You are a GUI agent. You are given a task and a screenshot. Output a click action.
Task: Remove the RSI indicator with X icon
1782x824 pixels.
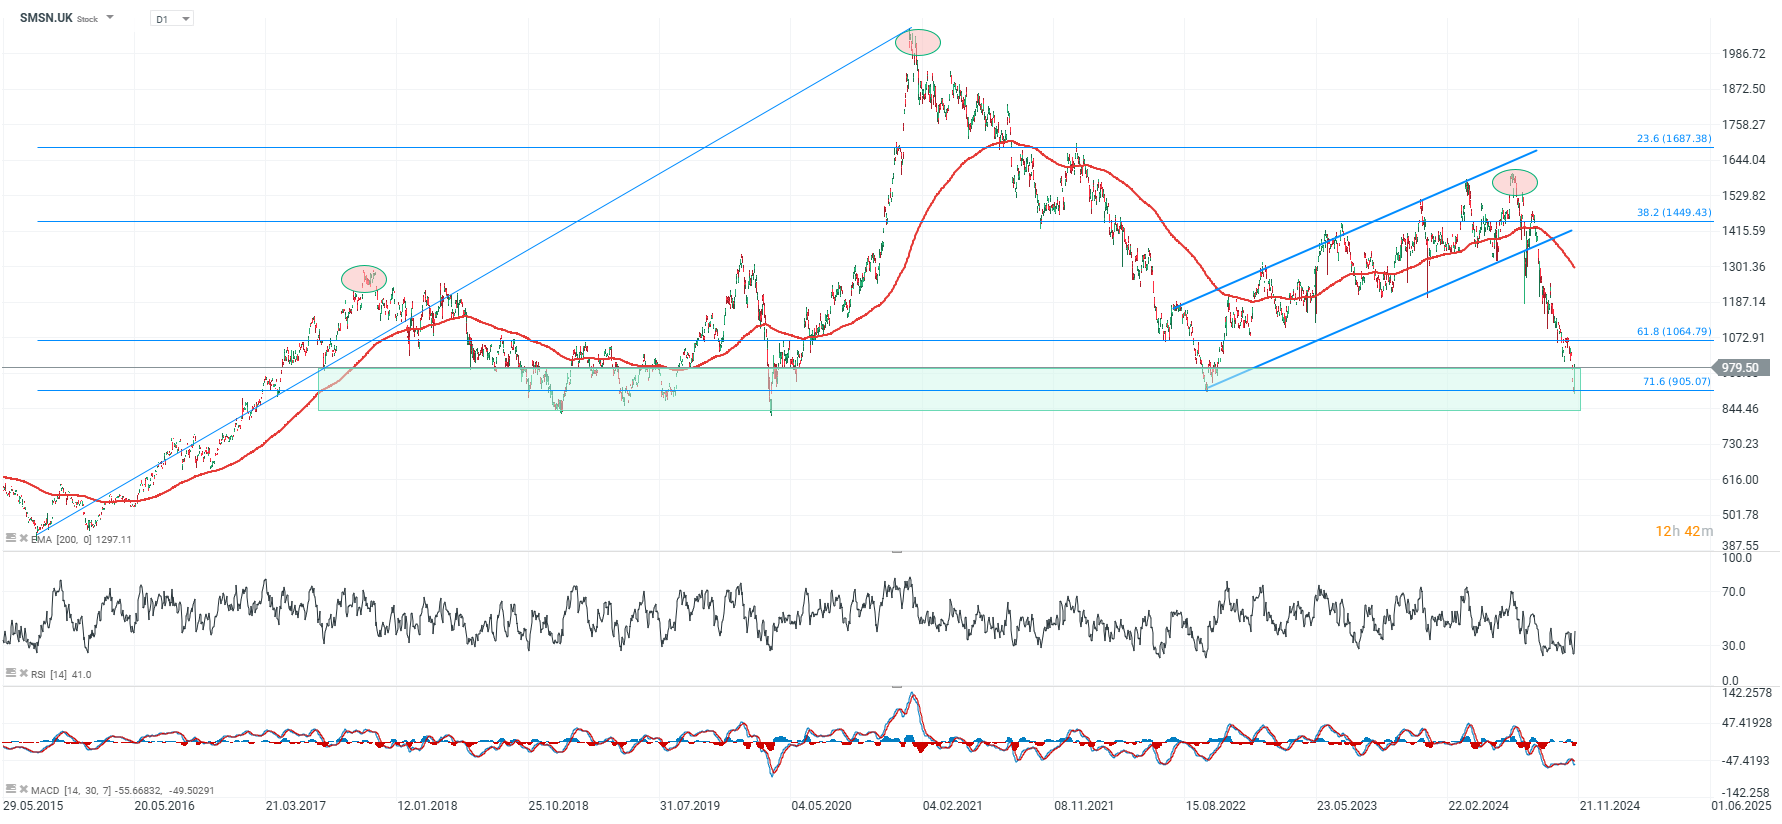point(23,673)
